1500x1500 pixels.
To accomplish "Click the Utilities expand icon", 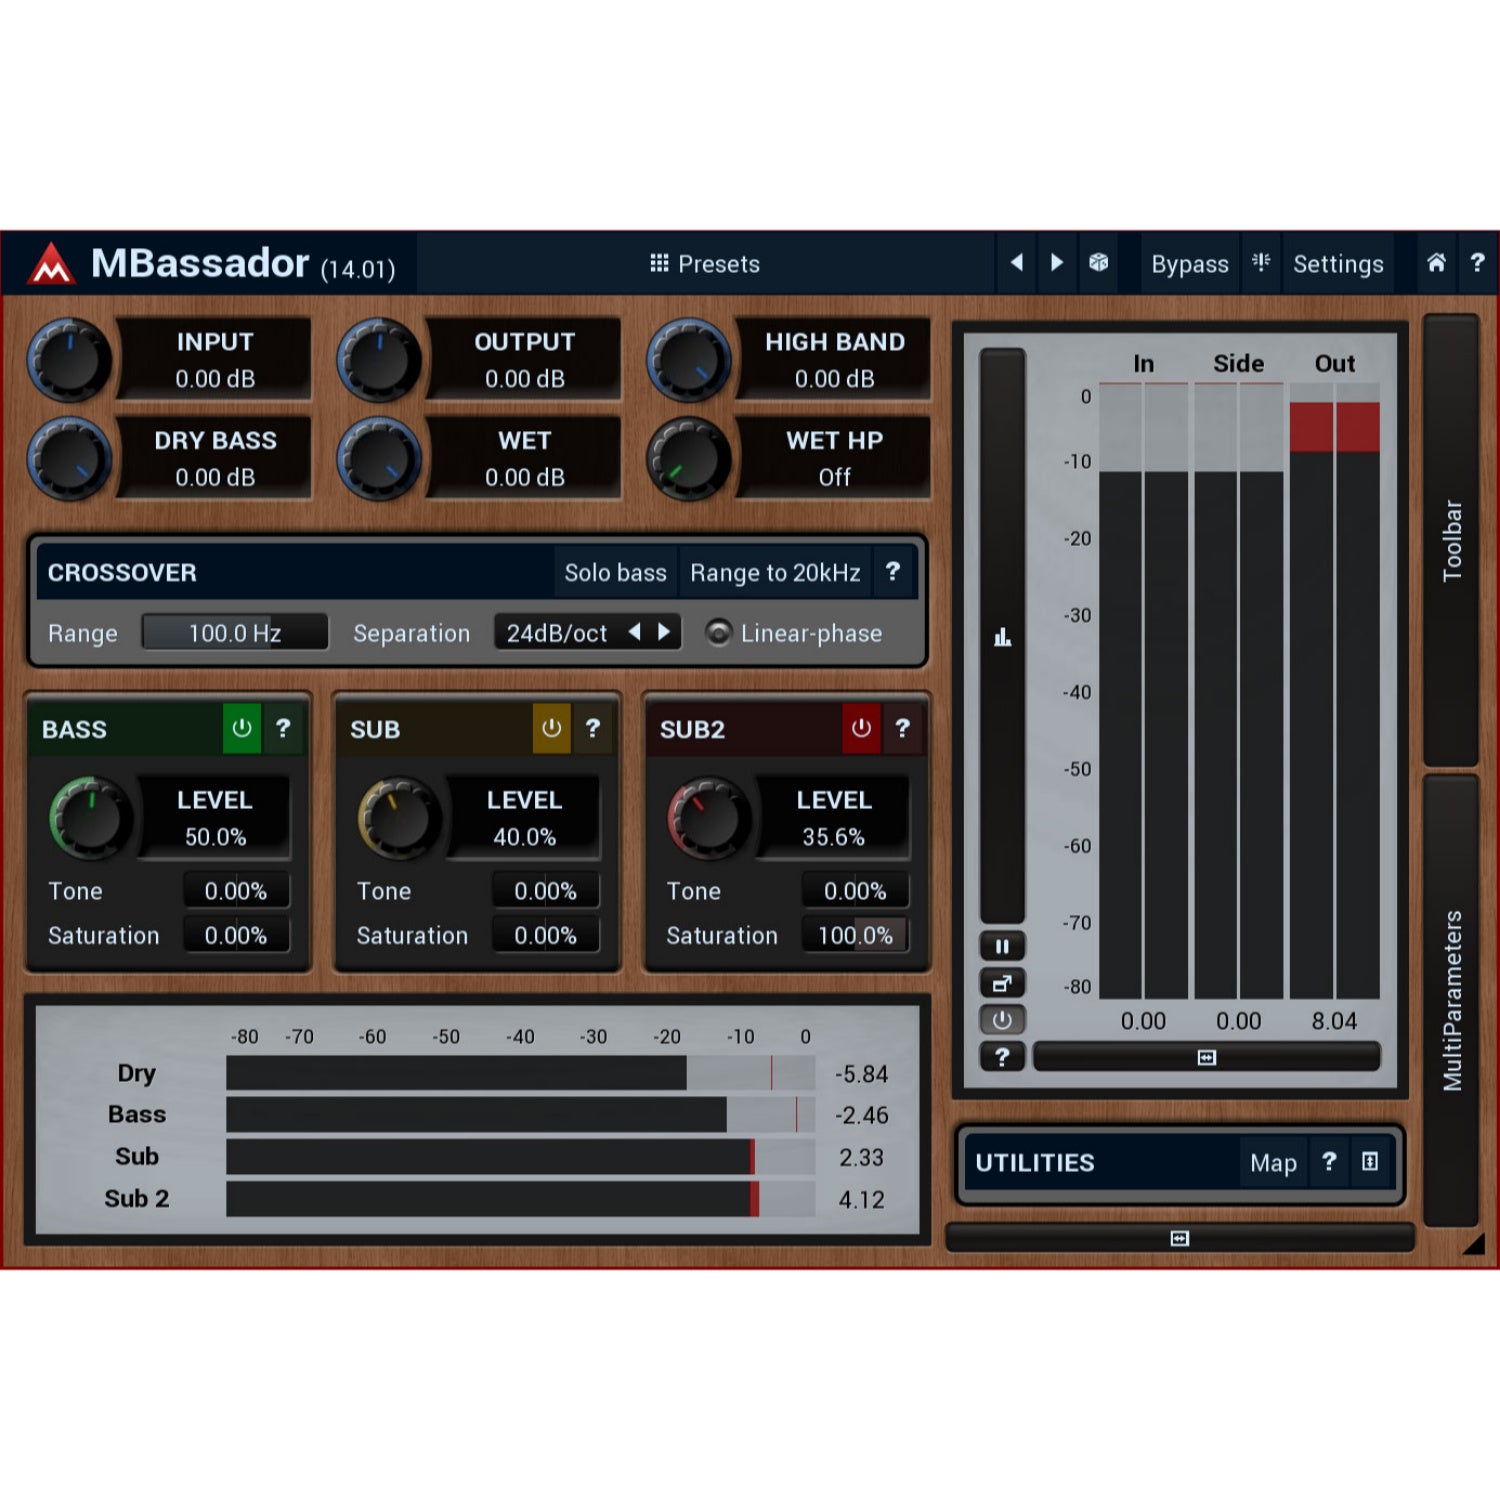I will [x=1370, y=1162].
